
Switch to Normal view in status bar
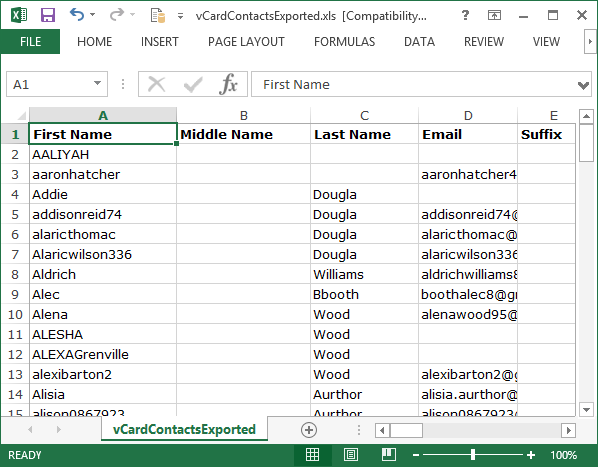point(313,455)
